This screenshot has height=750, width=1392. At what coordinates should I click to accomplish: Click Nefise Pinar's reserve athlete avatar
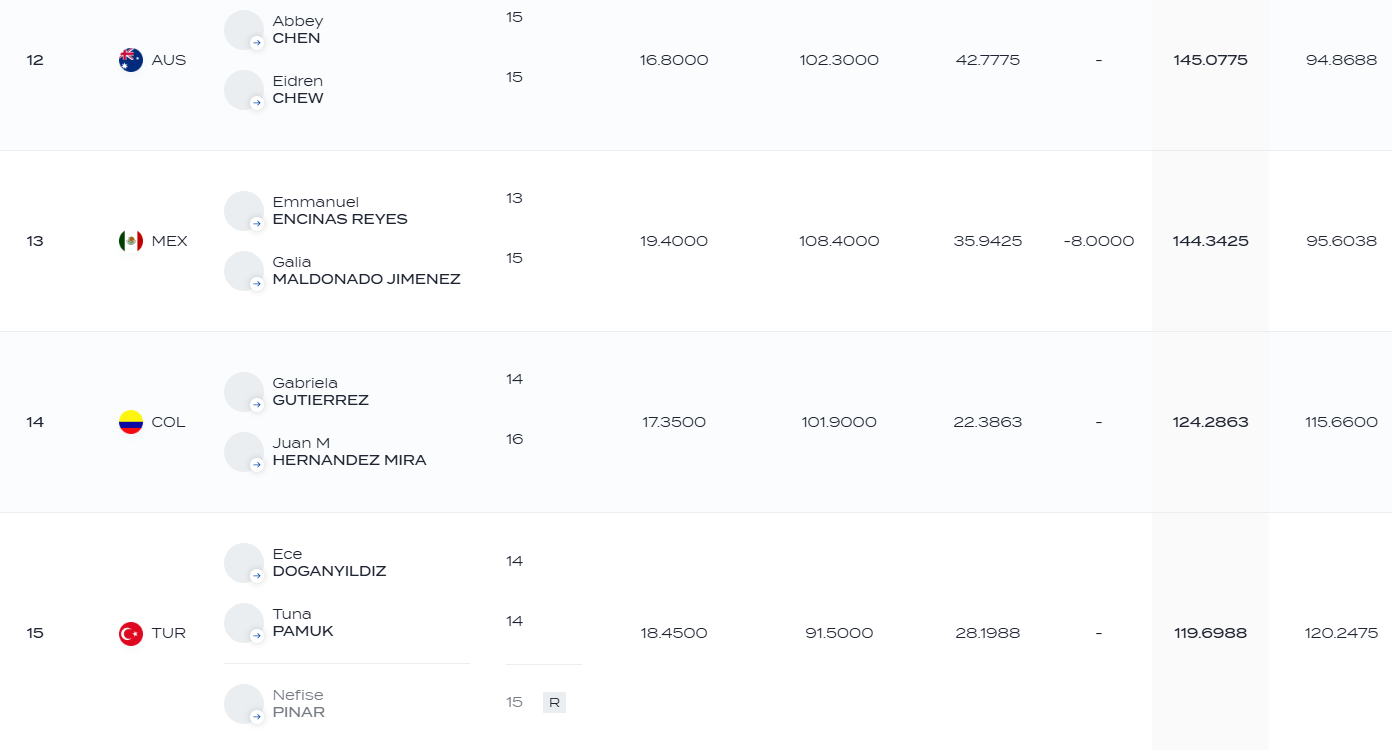coord(244,704)
